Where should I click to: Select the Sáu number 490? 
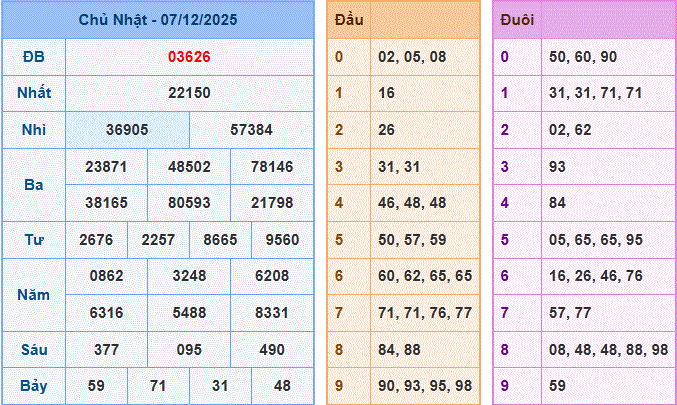coord(272,350)
